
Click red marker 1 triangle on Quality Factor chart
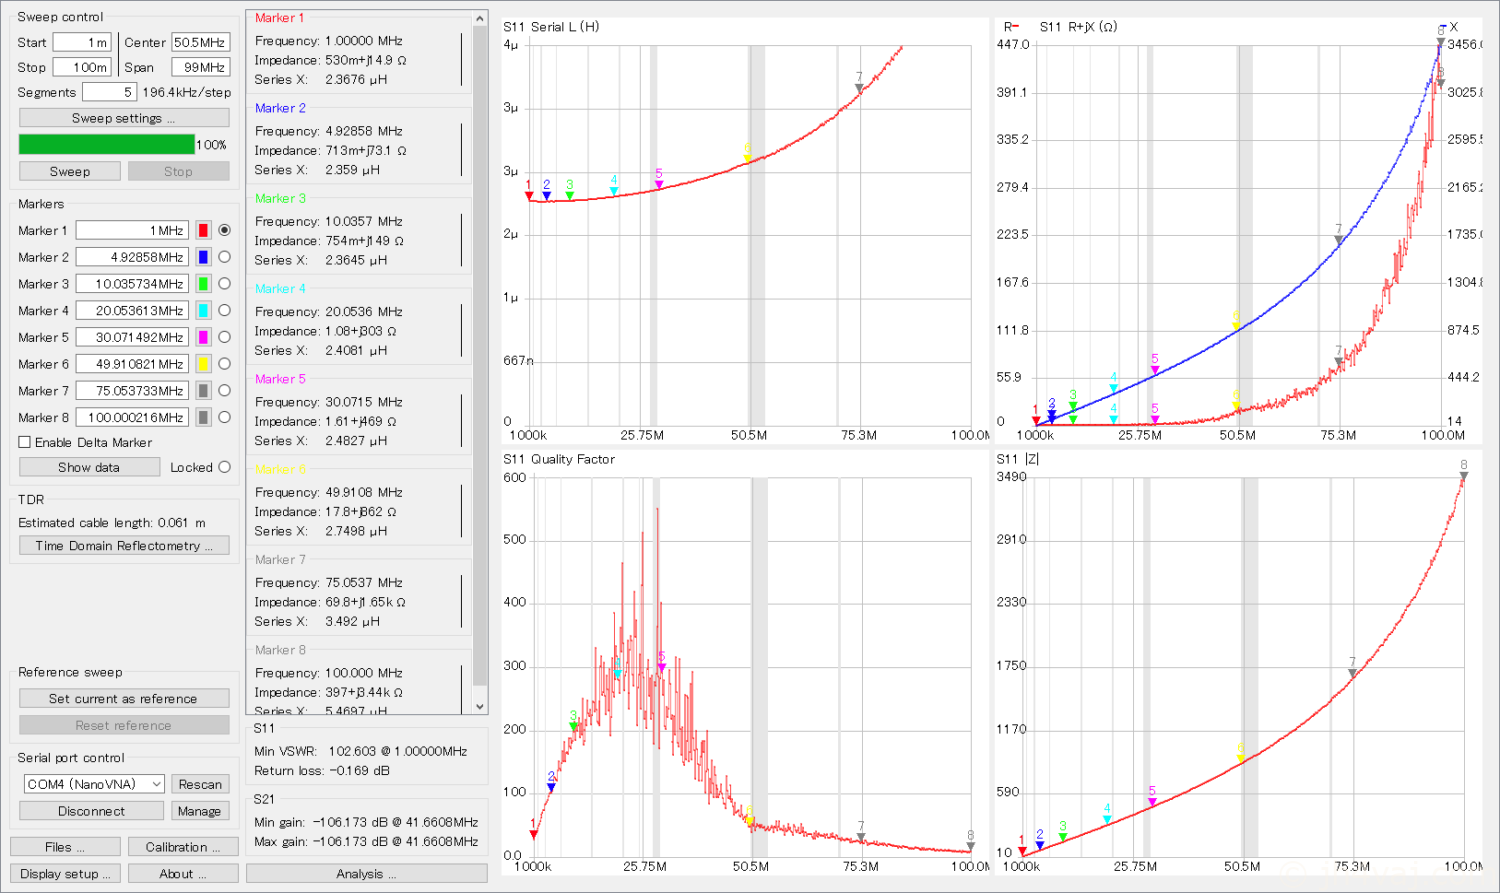534,835
